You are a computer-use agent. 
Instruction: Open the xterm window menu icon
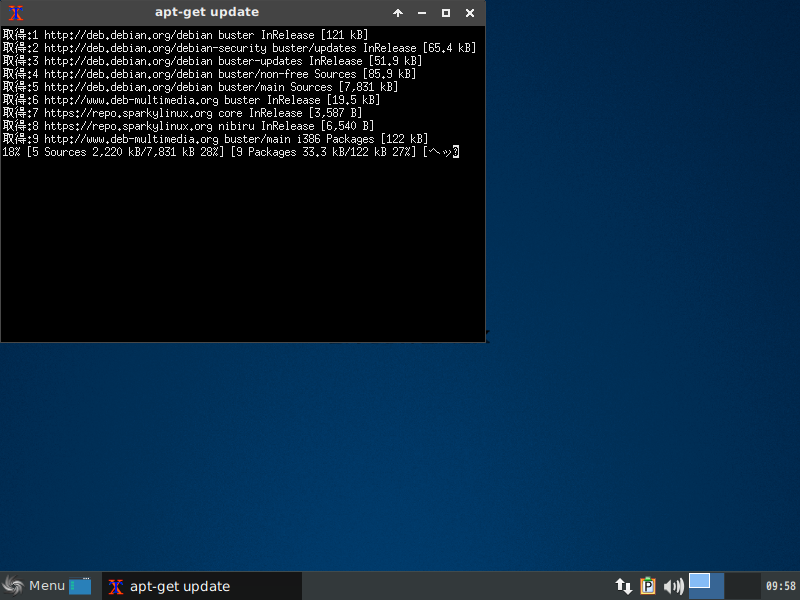16,13
